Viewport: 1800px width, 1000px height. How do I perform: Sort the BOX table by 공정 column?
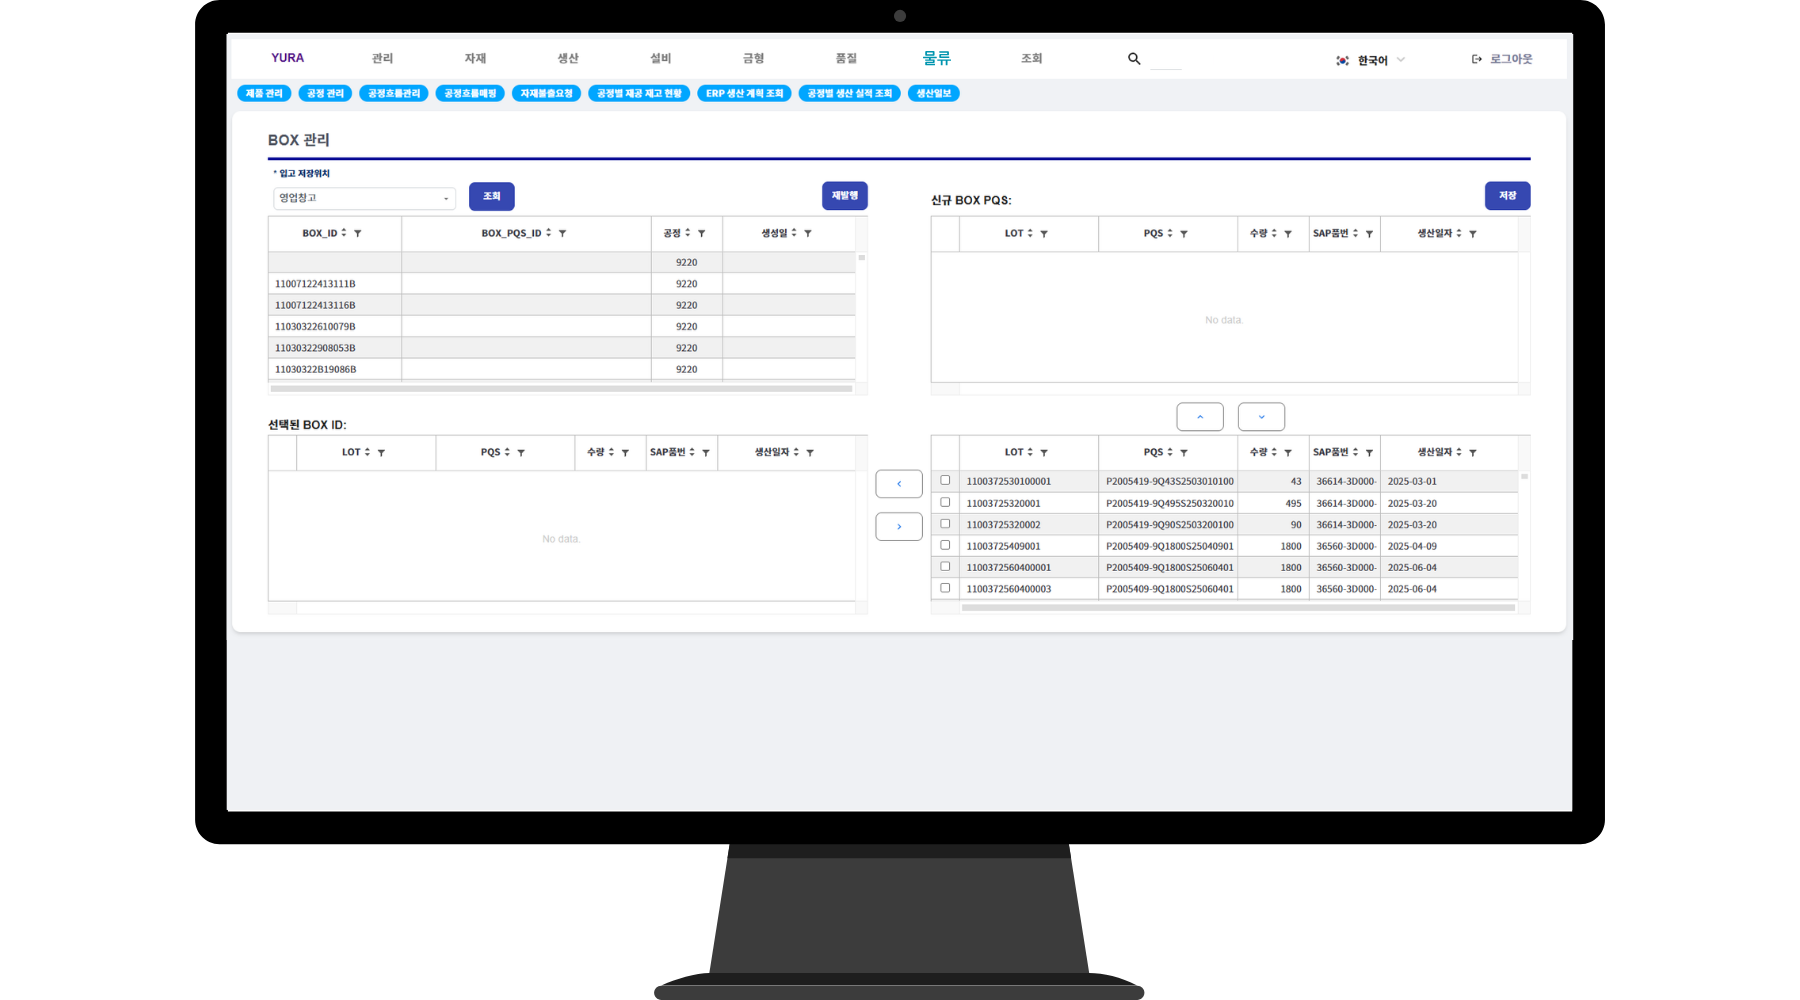click(687, 233)
